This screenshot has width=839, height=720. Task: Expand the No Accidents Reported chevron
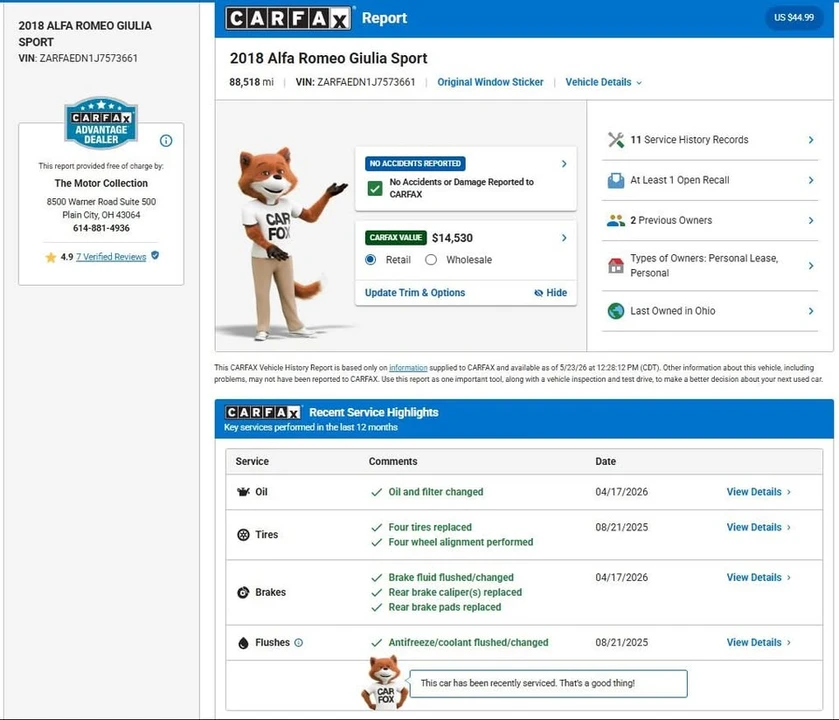[564, 164]
